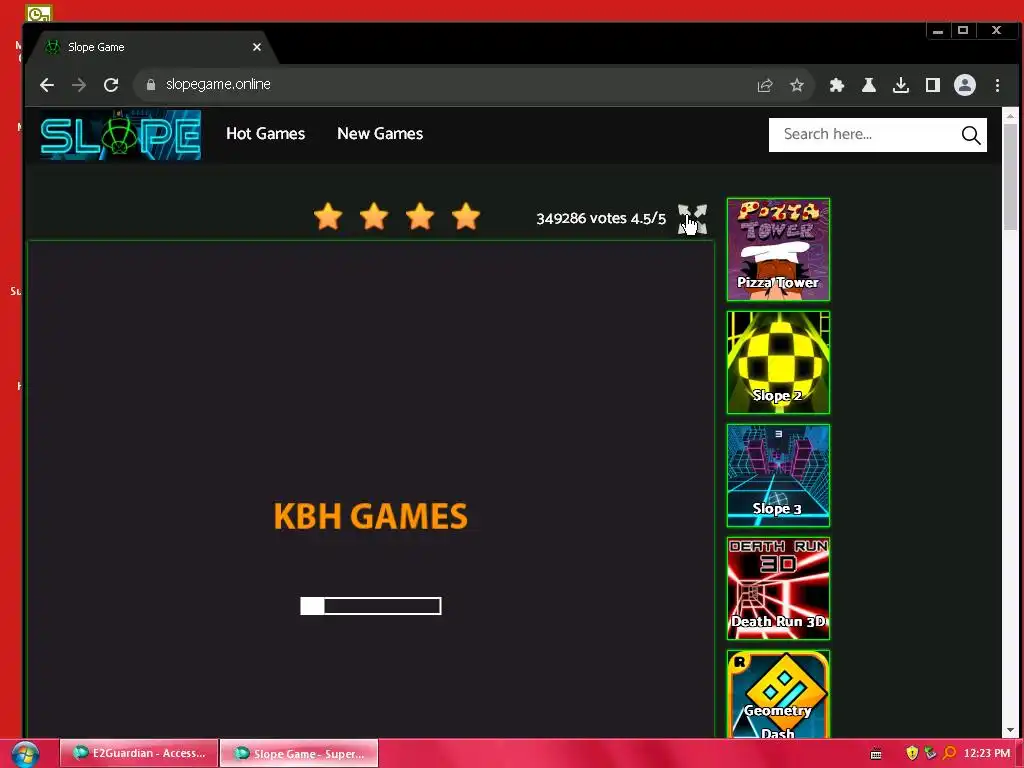Rate the game three stars
This screenshot has height=768, width=1024.
420,216
